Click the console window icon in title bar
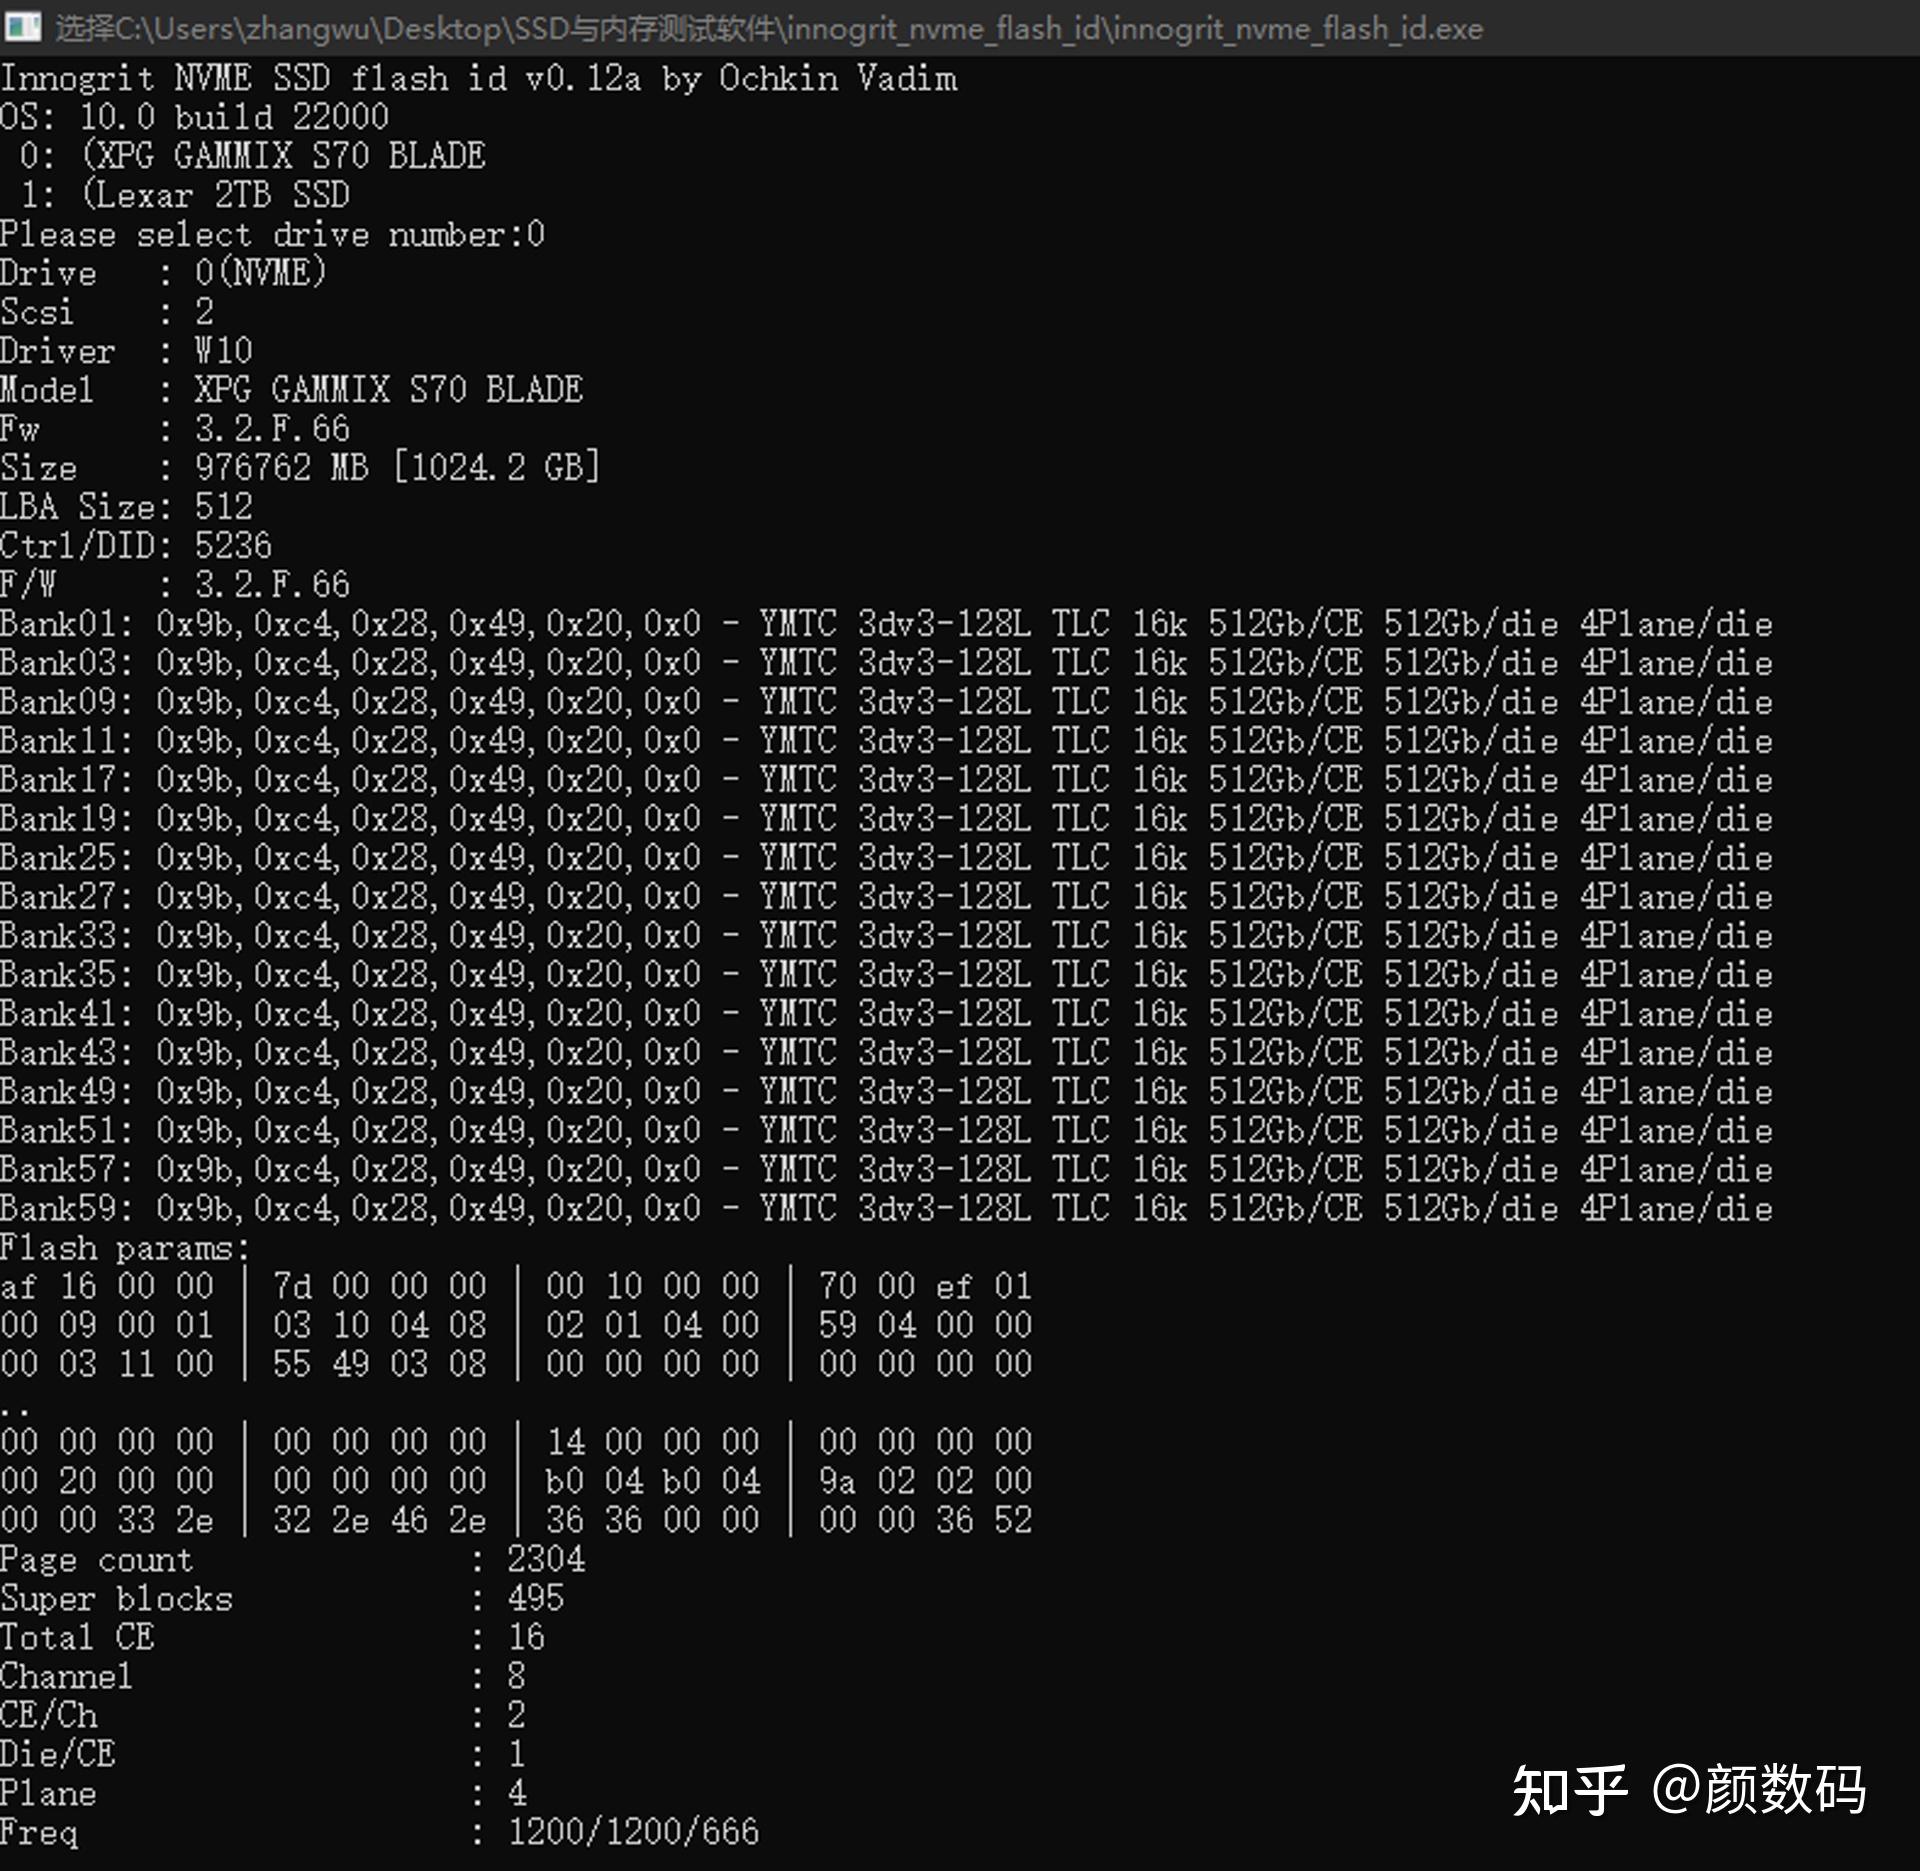 click(x=22, y=27)
